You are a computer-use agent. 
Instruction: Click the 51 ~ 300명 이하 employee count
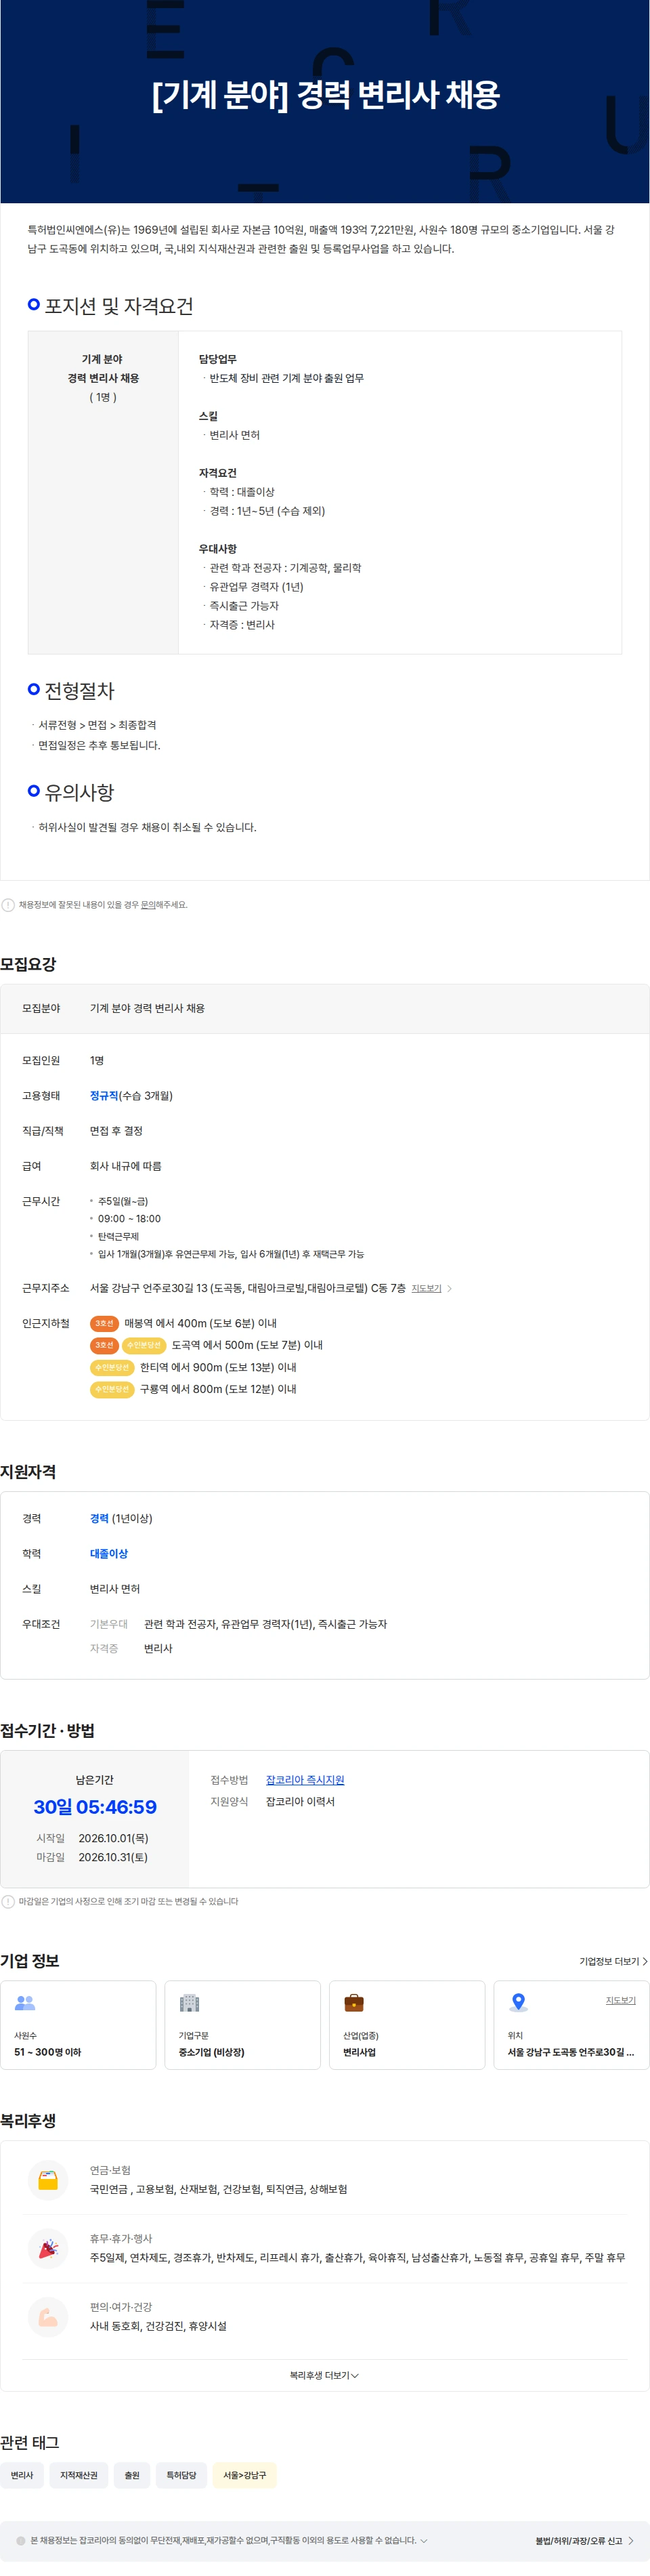[47, 2052]
